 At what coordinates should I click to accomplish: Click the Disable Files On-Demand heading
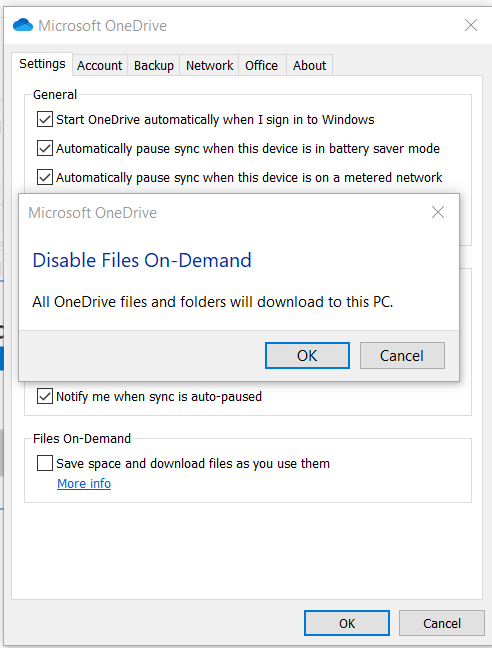(x=142, y=260)
